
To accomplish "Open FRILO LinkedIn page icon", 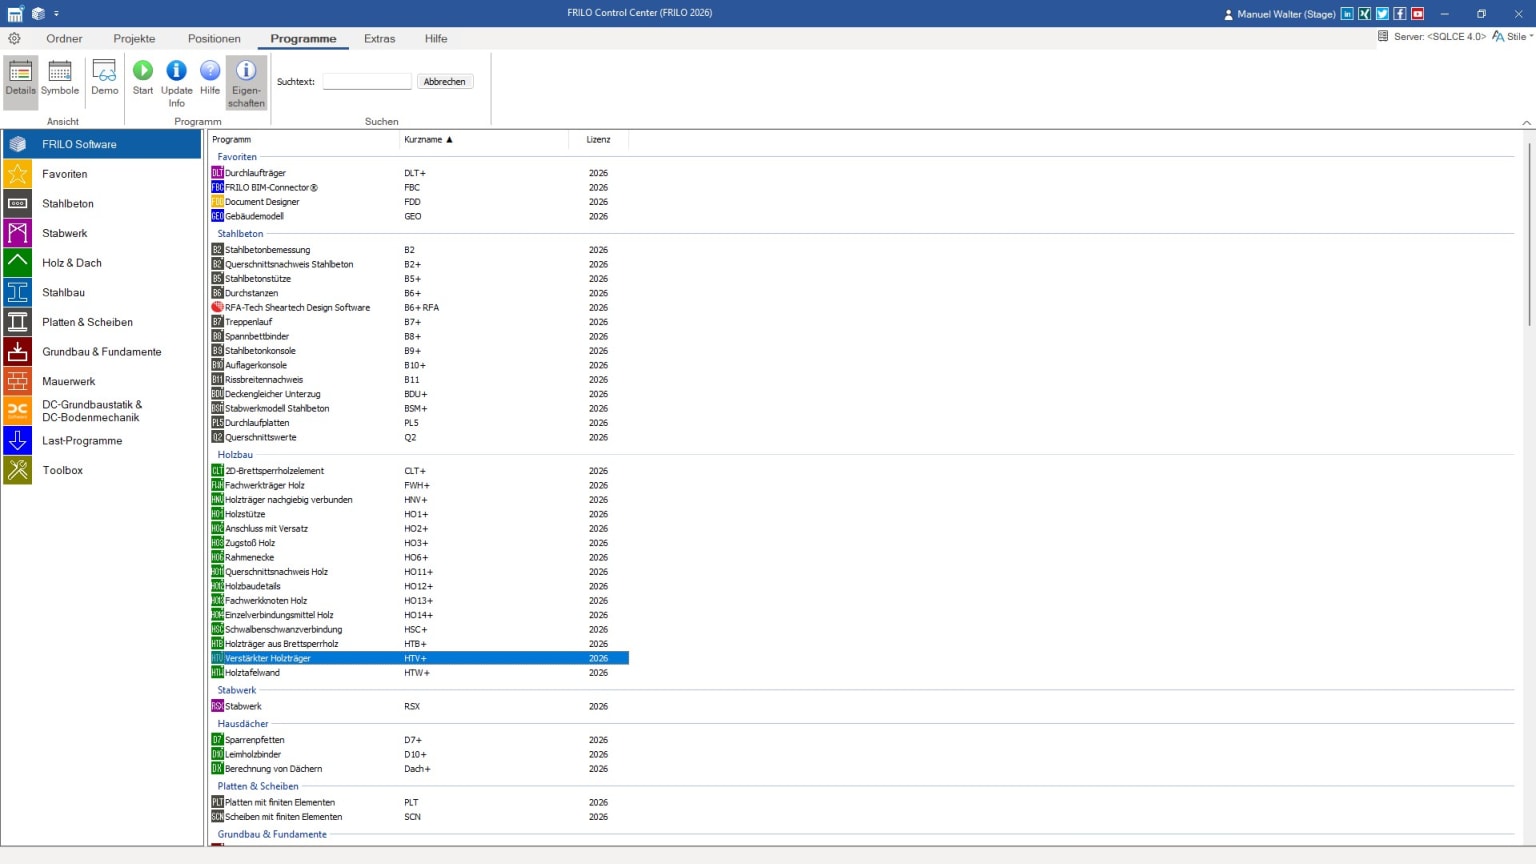I will pyautogui.click(x=1347, y=14).
